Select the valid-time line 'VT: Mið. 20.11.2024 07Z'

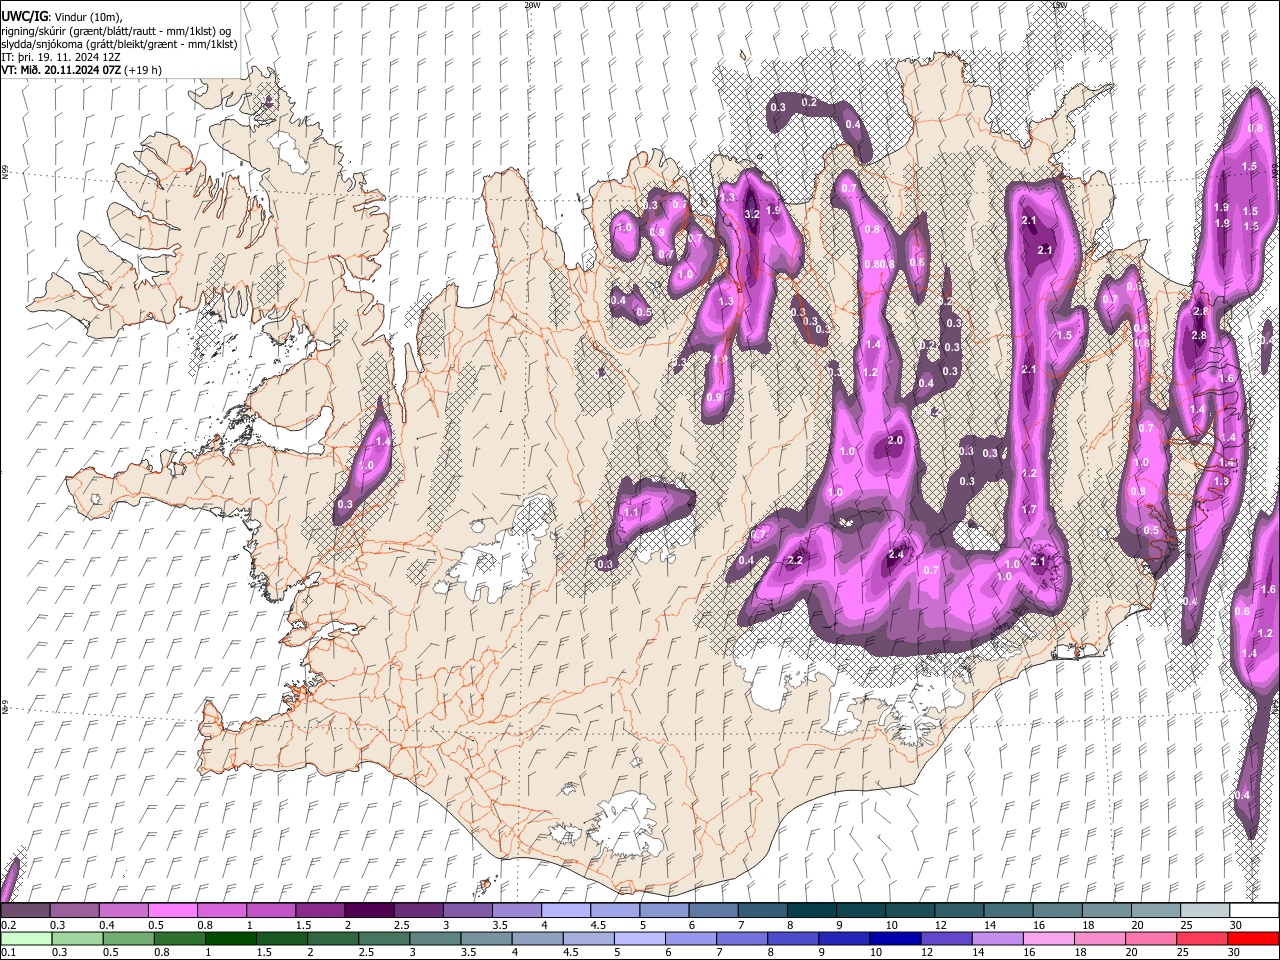point(62,70)
